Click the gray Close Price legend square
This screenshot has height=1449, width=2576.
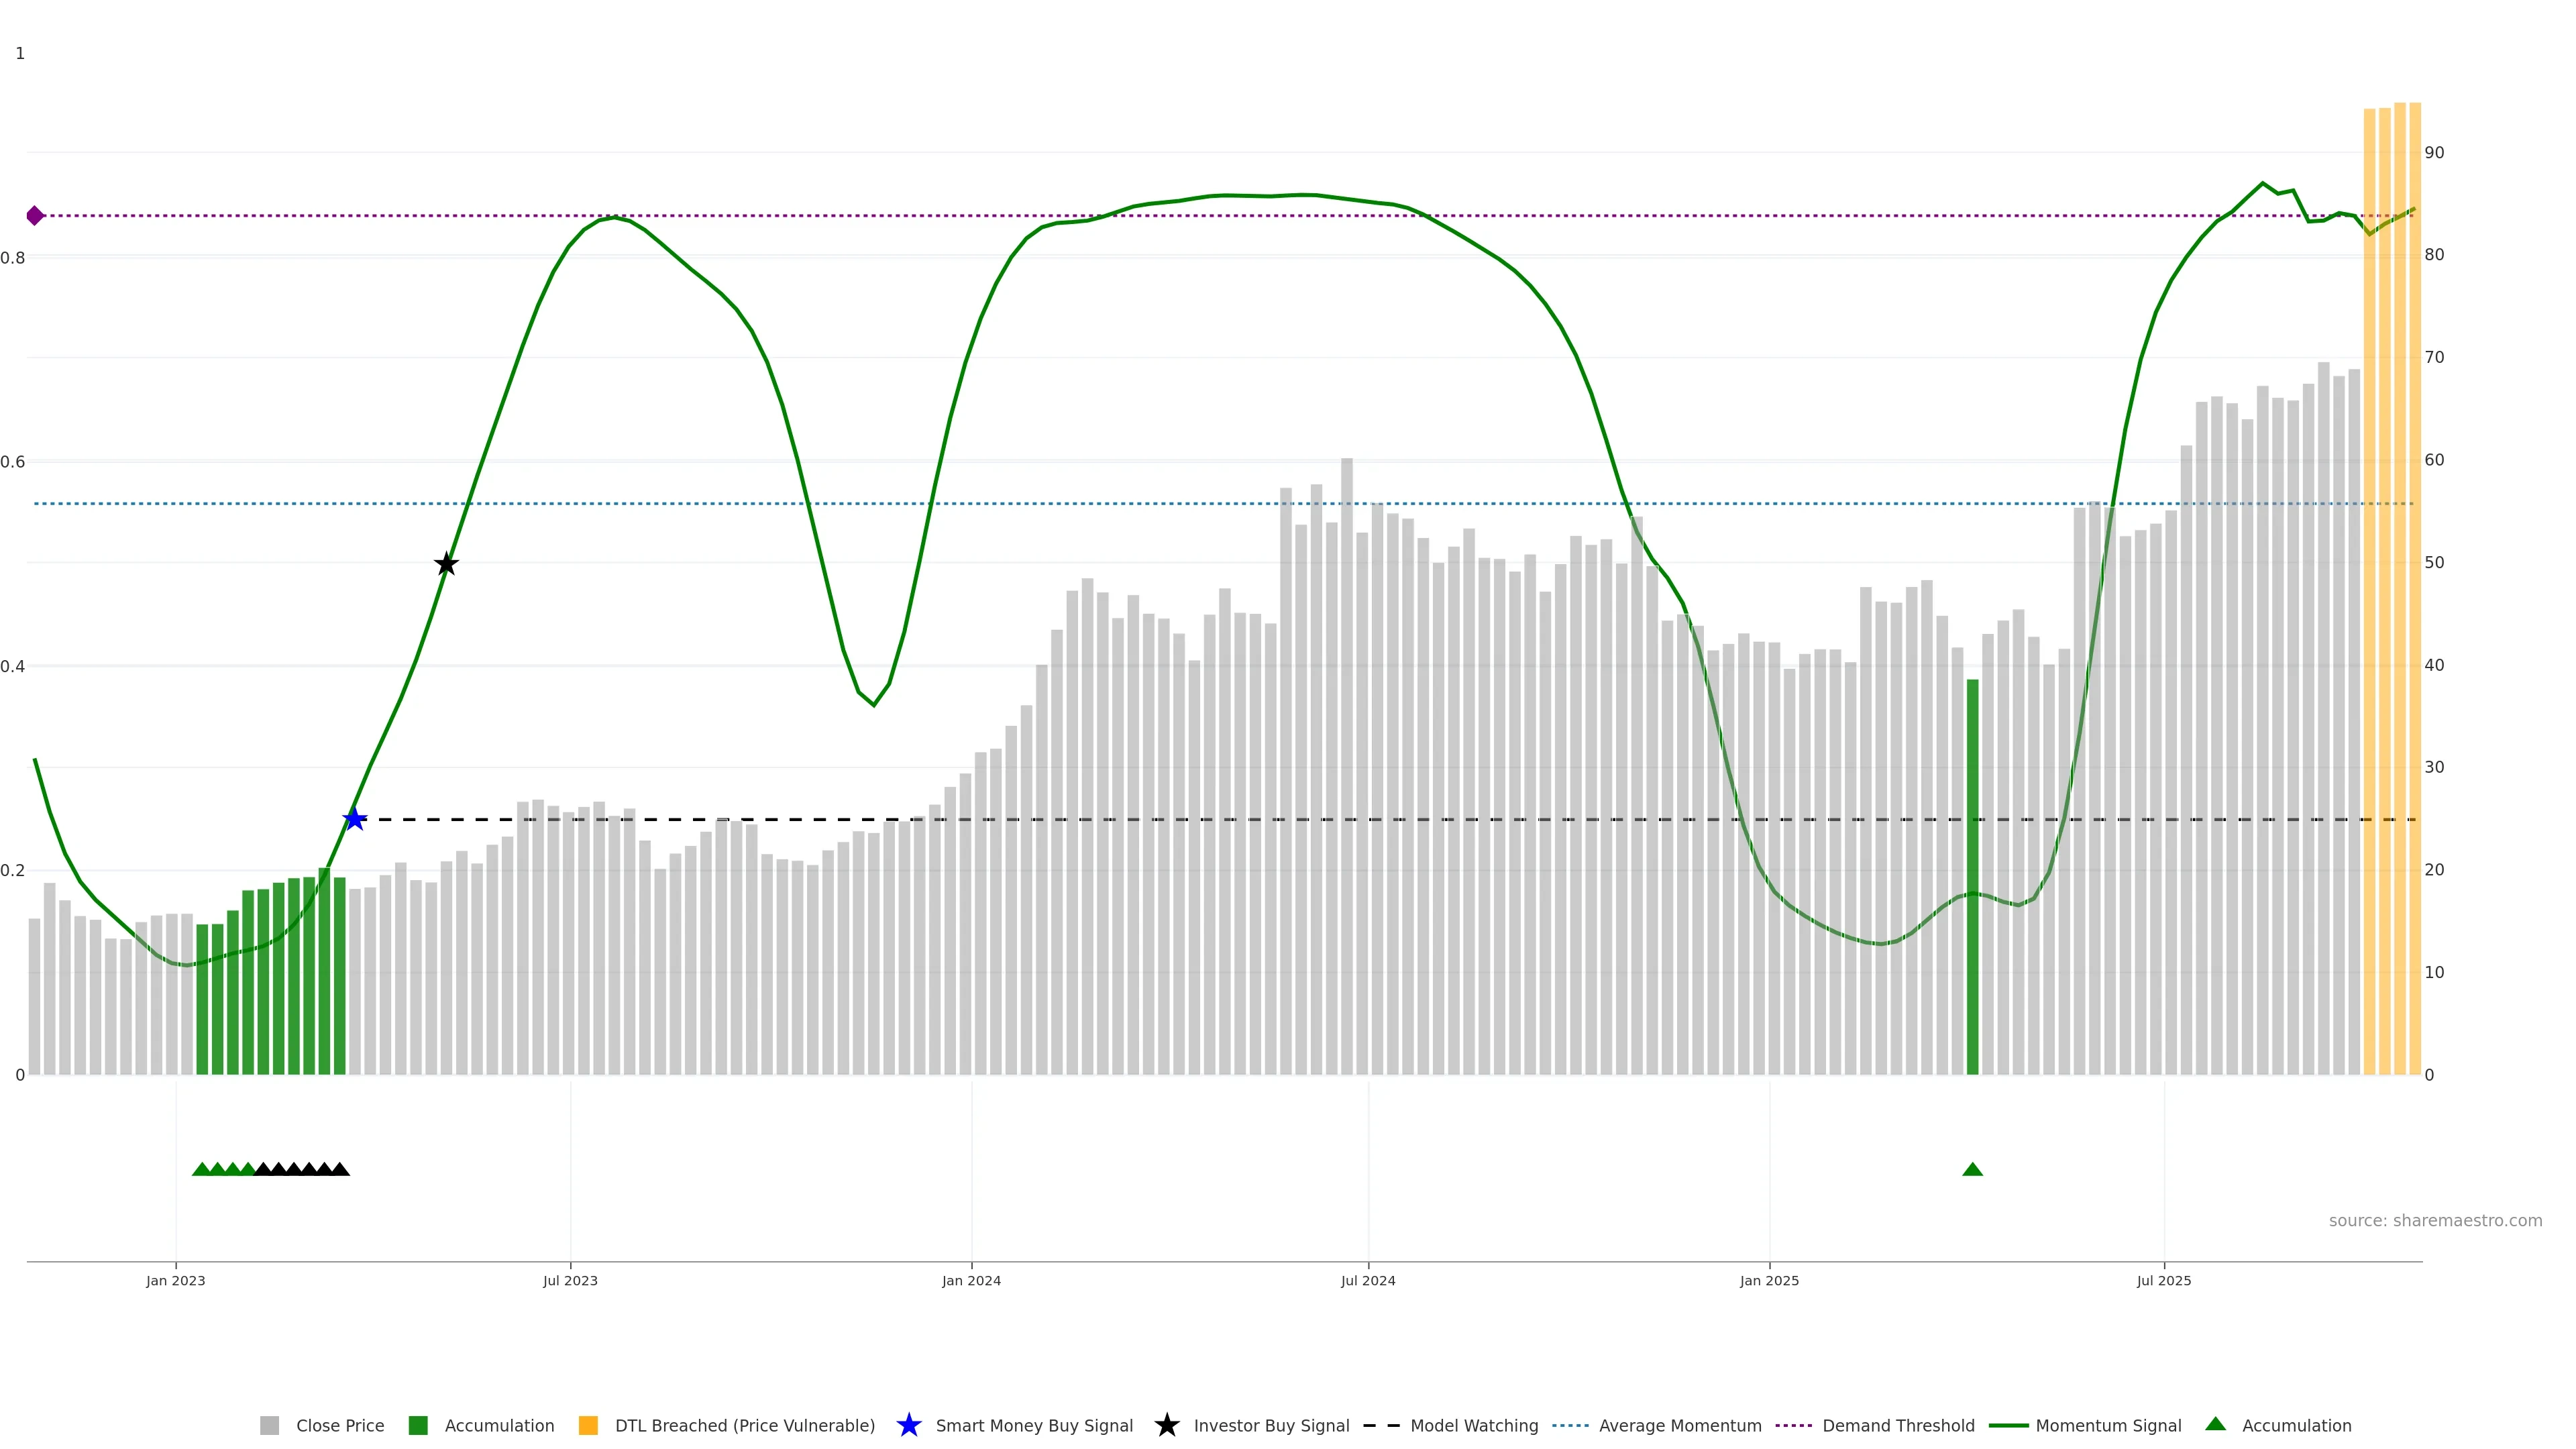pos(269,1425)
